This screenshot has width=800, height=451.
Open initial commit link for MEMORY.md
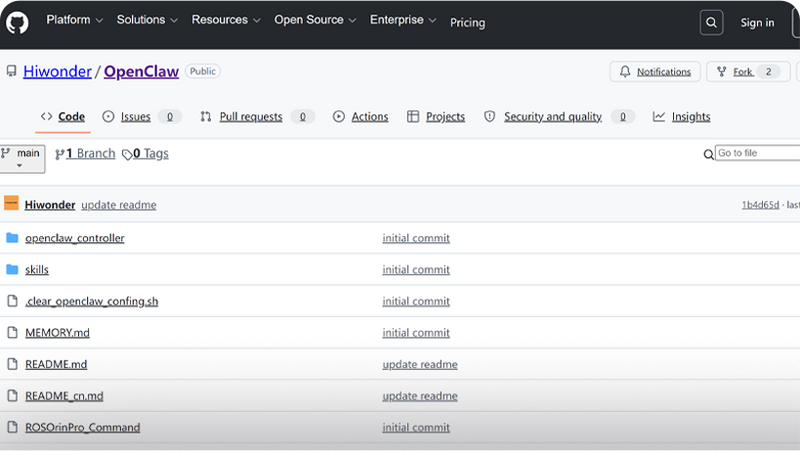click(x=416, y=333)
